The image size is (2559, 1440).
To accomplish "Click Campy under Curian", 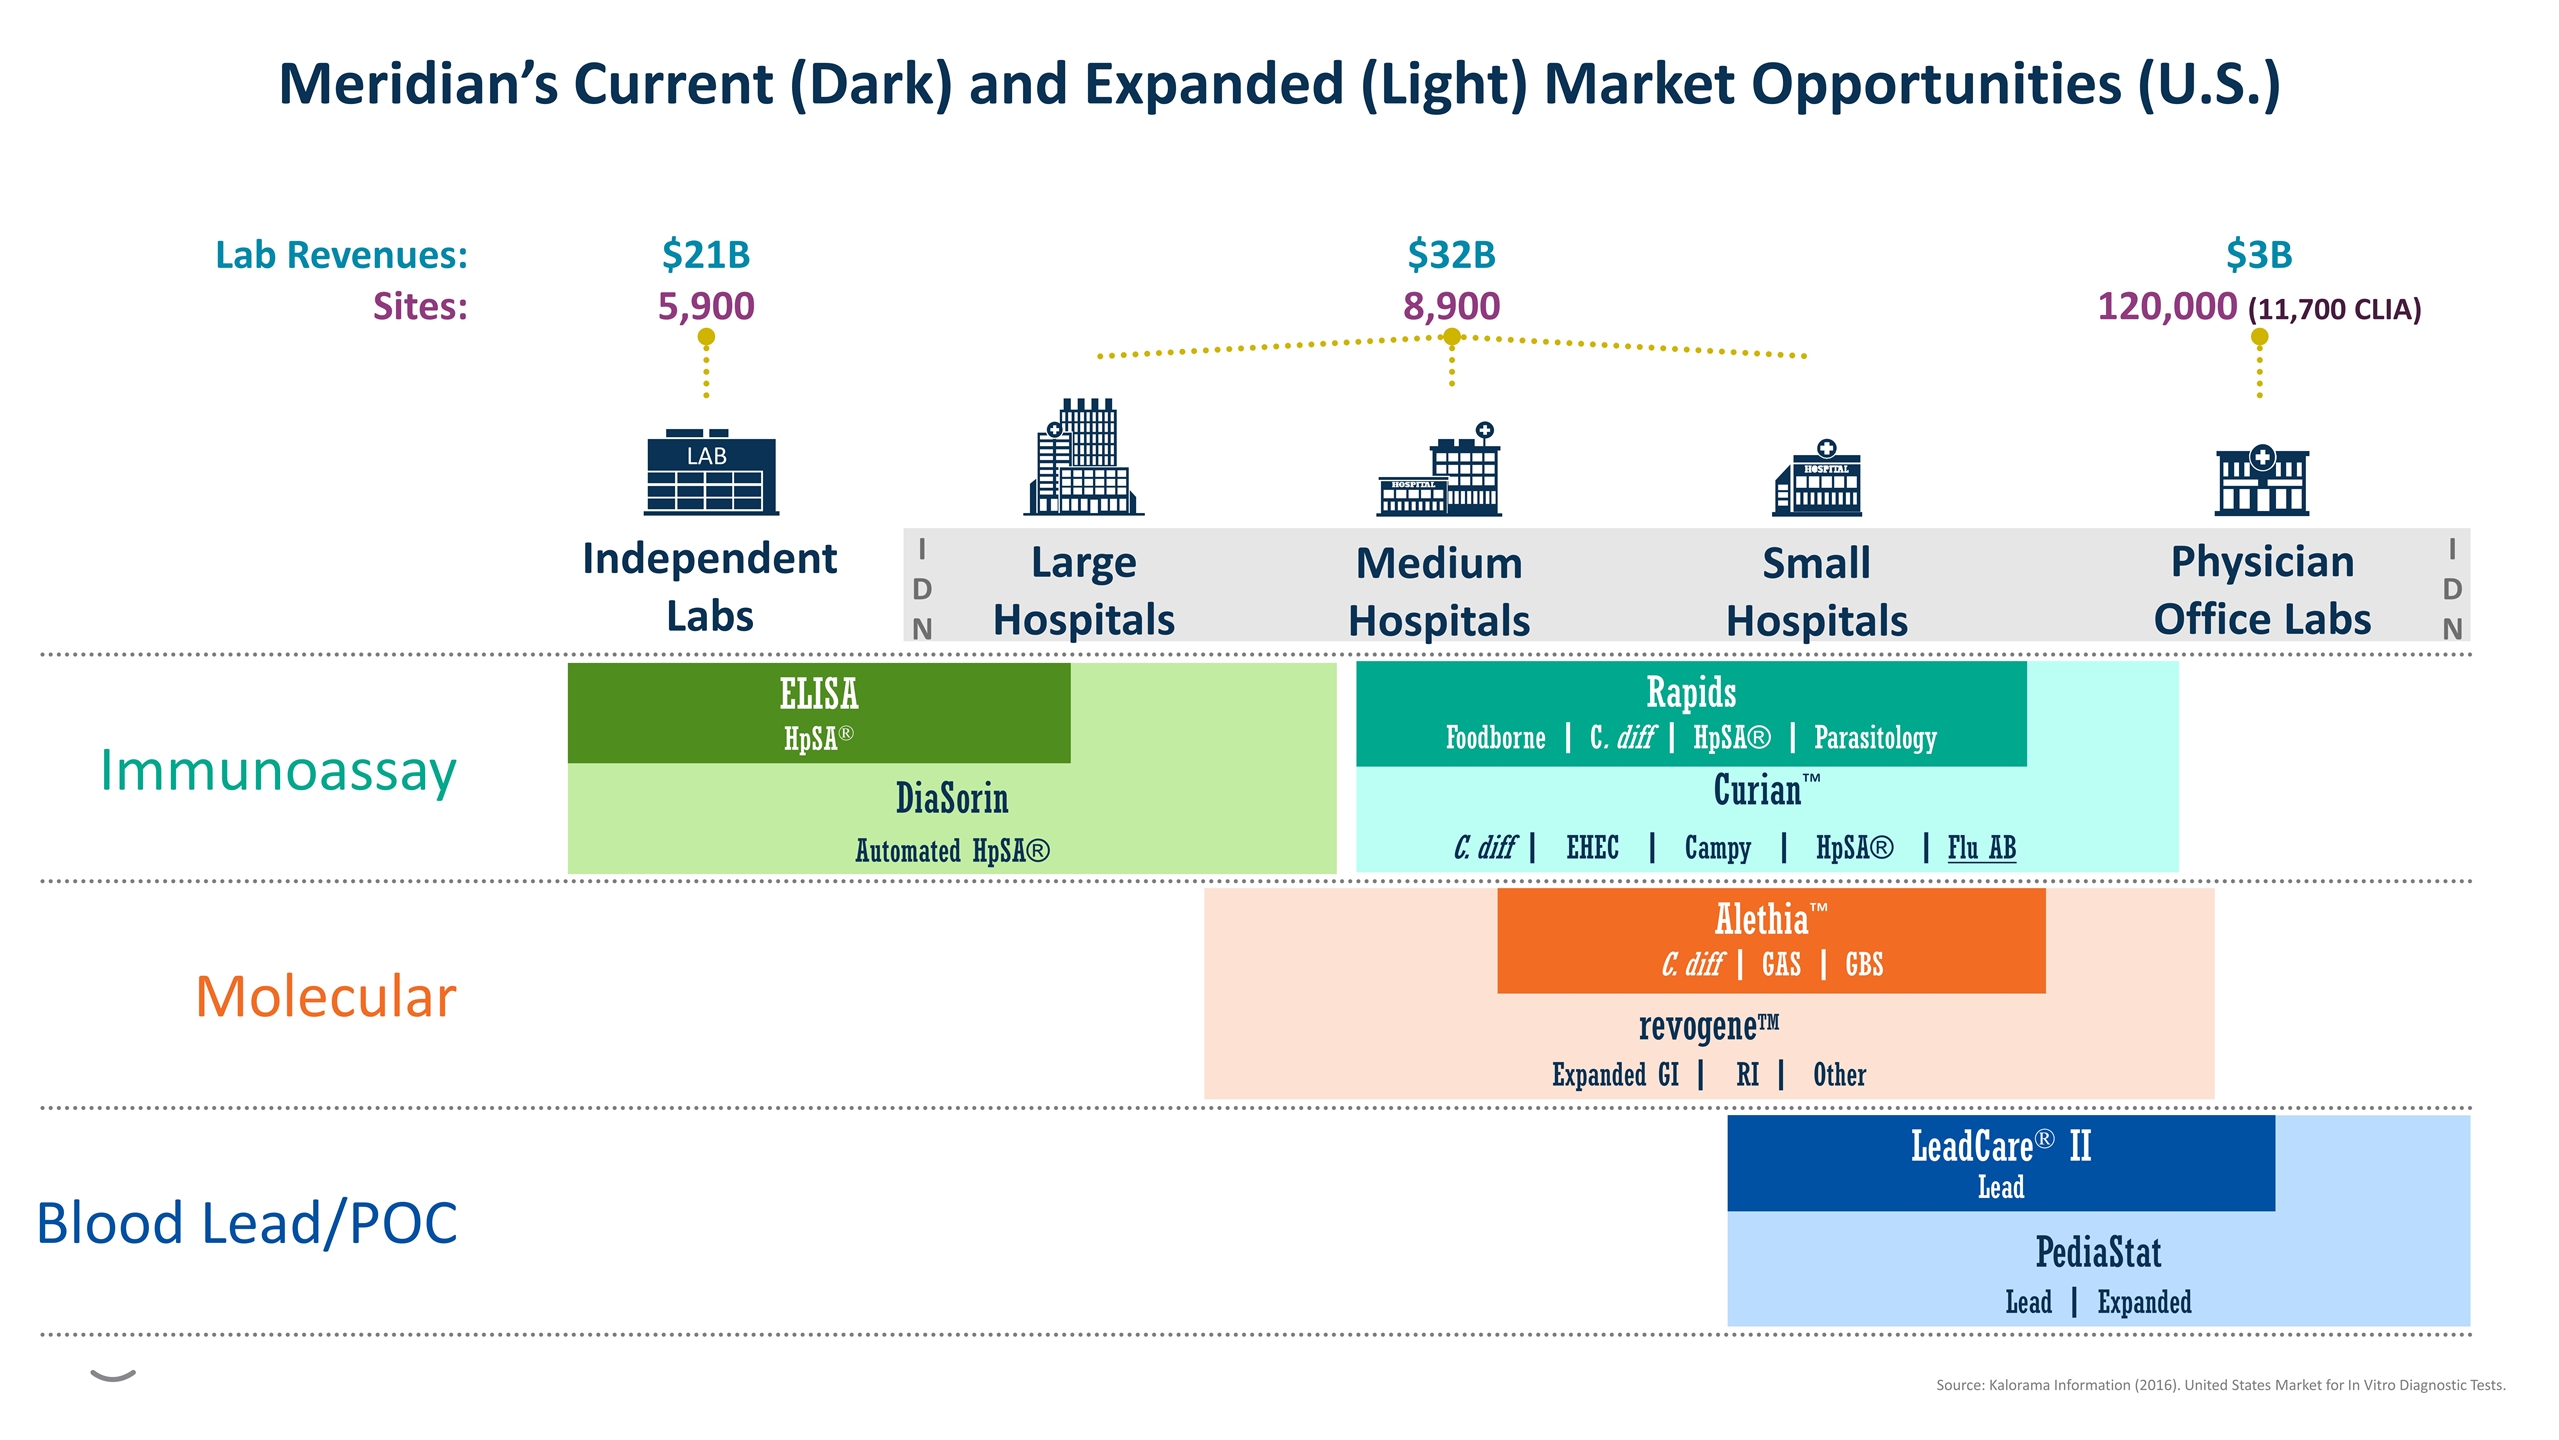I will (1717, 849).
